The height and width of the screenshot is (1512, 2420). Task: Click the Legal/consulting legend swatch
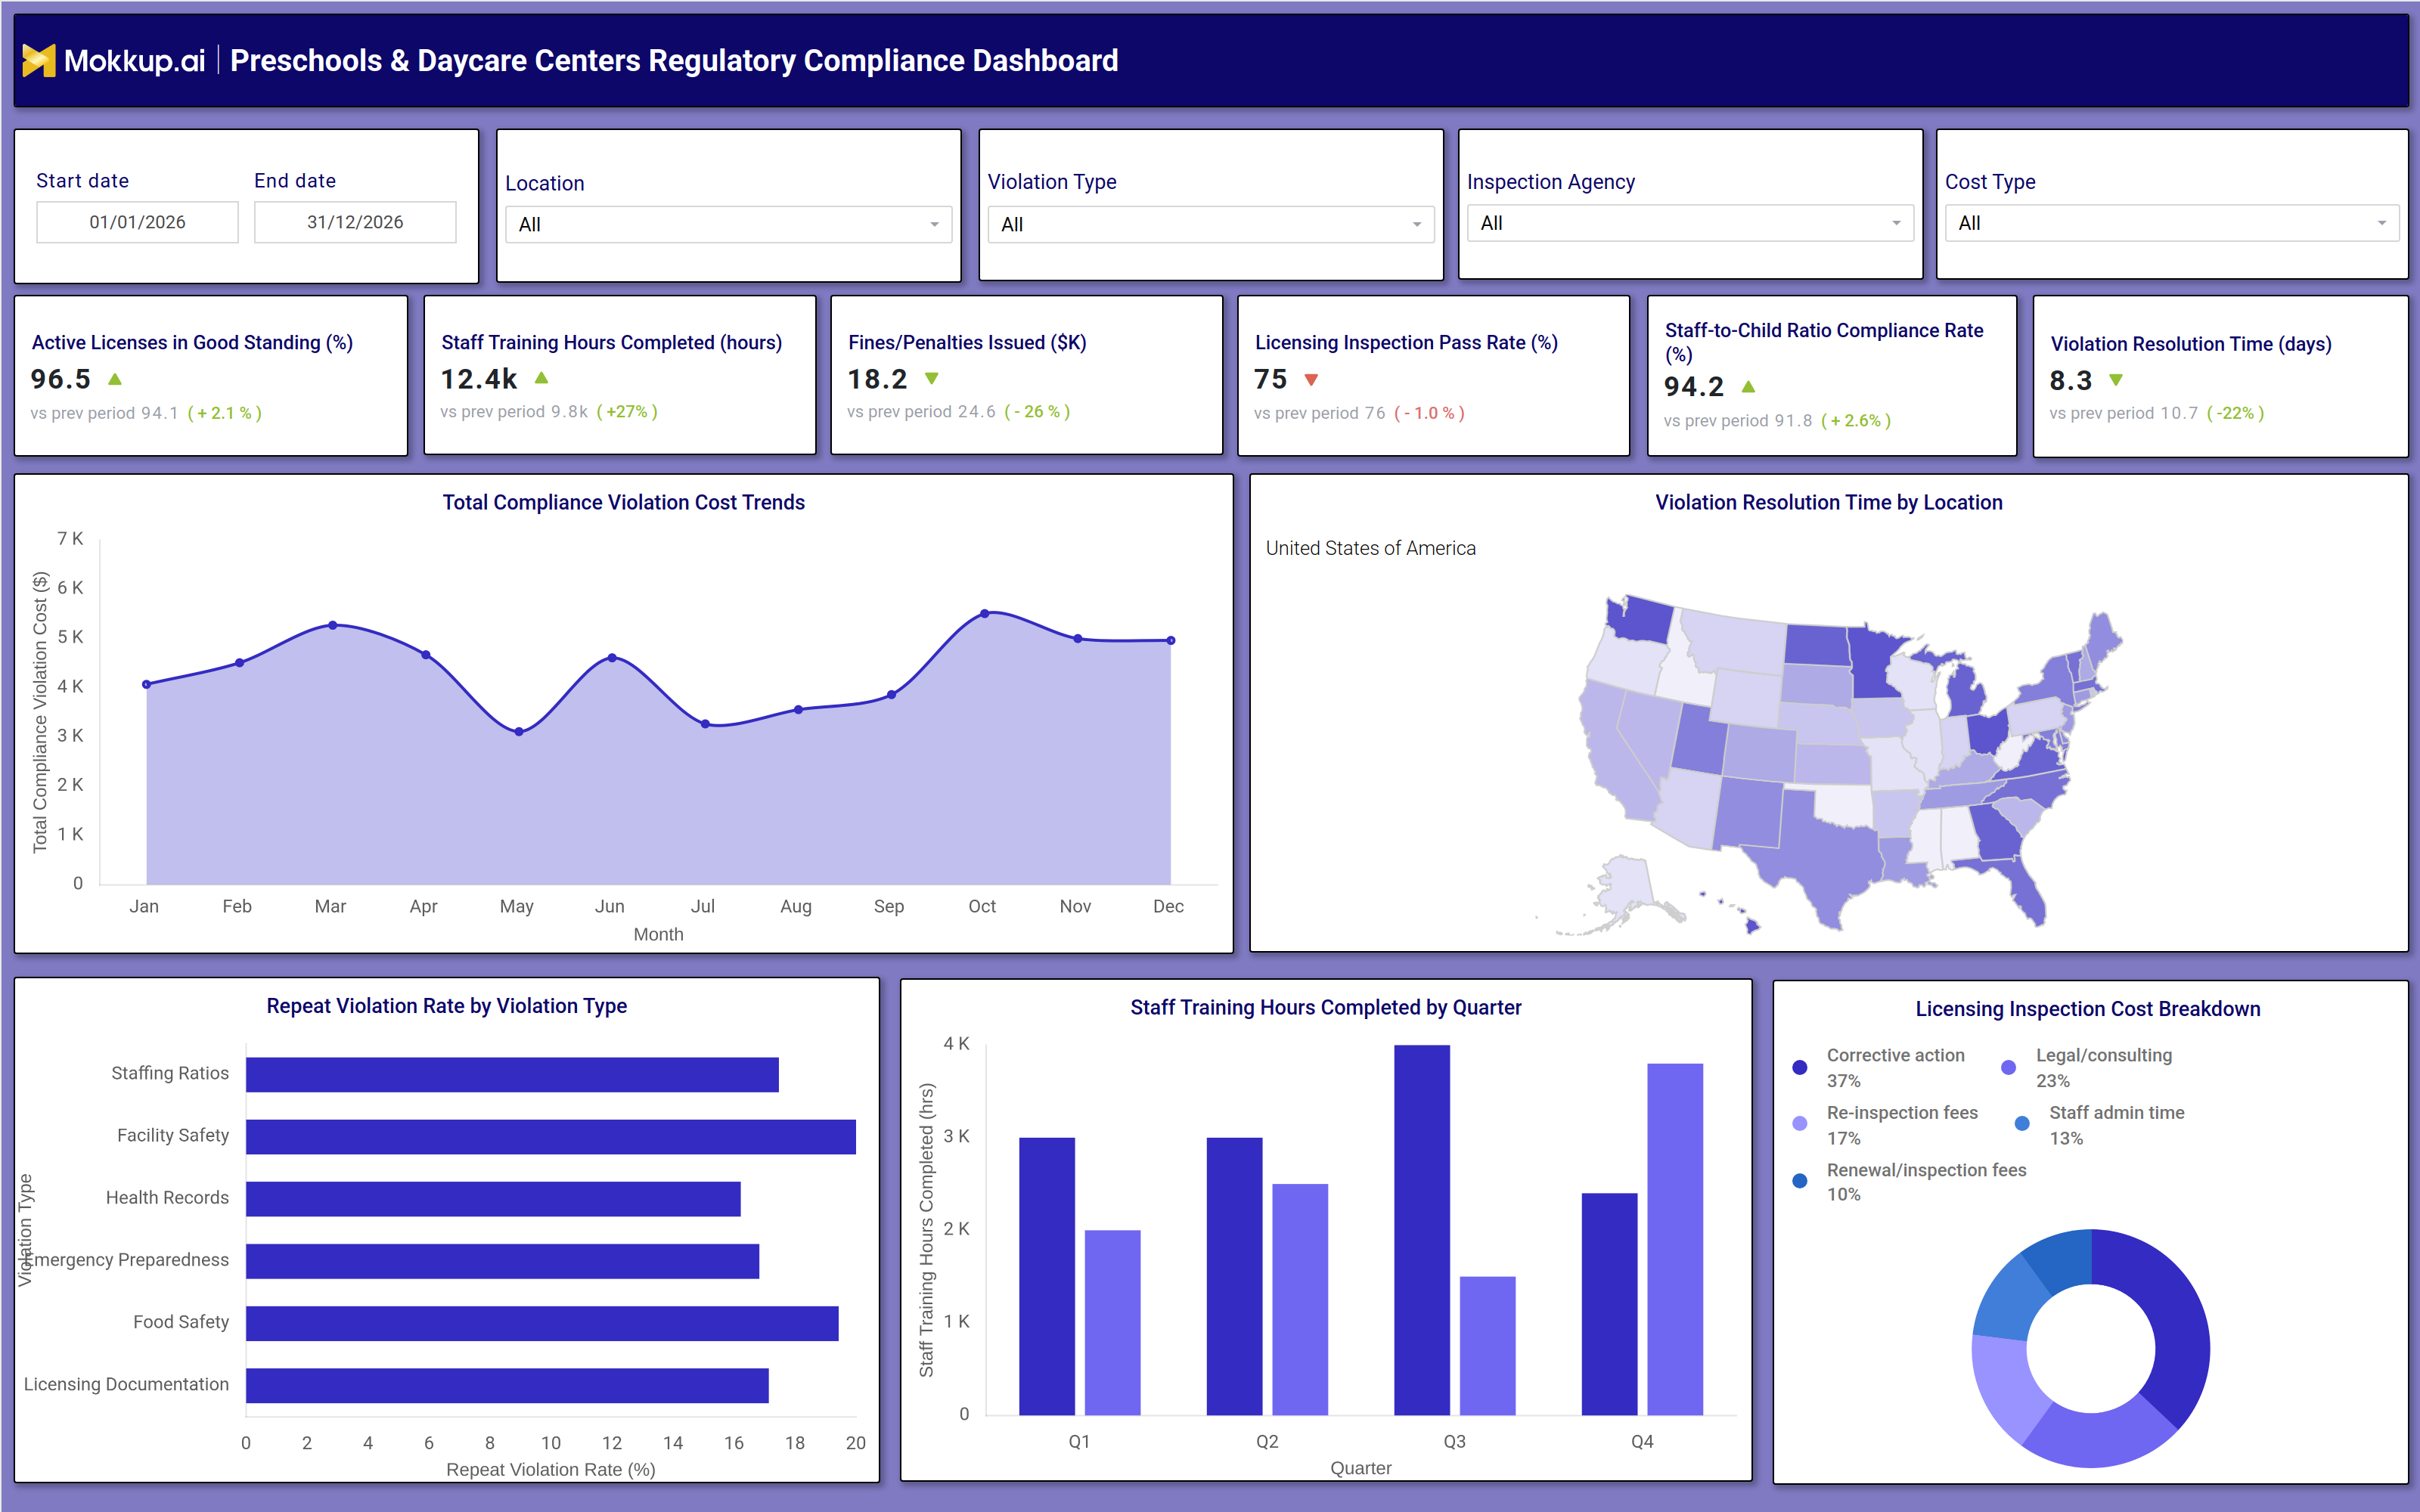[2008, 1067]
